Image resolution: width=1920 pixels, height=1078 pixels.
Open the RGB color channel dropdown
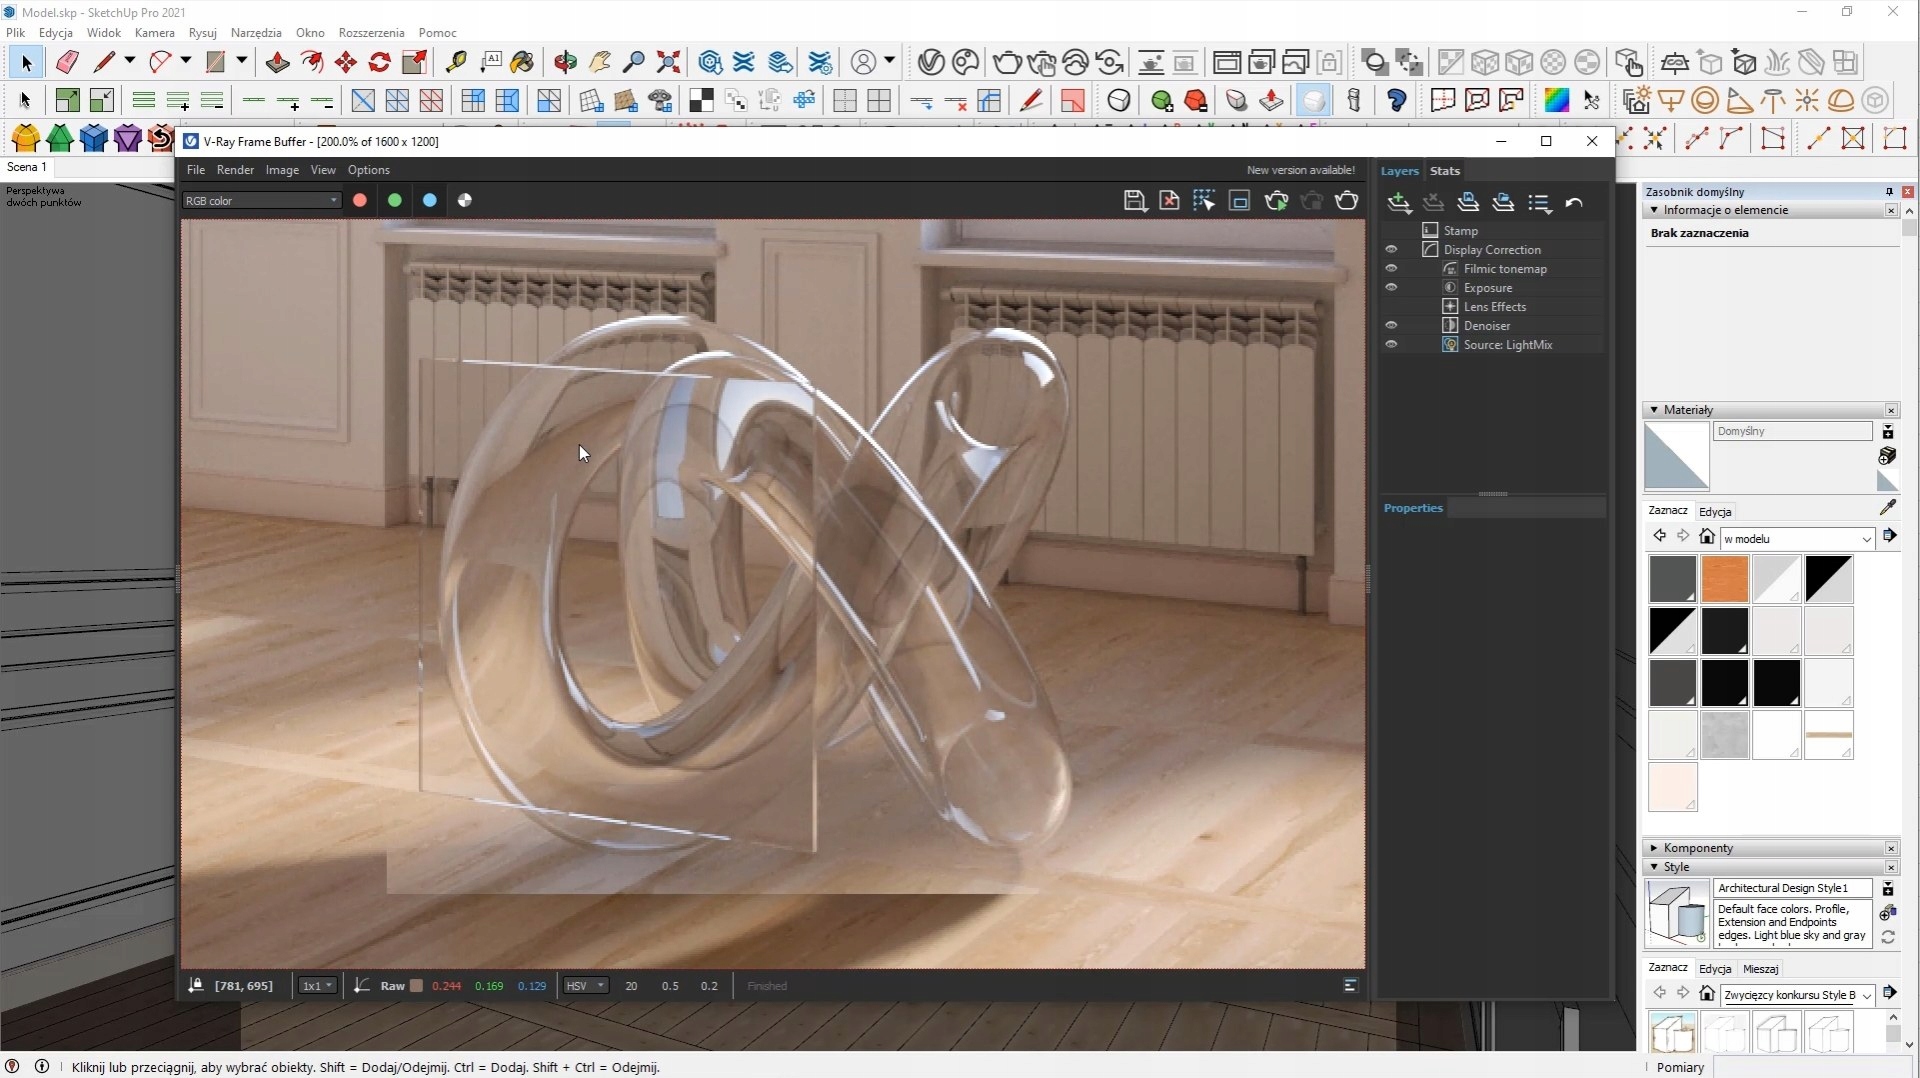262,201
